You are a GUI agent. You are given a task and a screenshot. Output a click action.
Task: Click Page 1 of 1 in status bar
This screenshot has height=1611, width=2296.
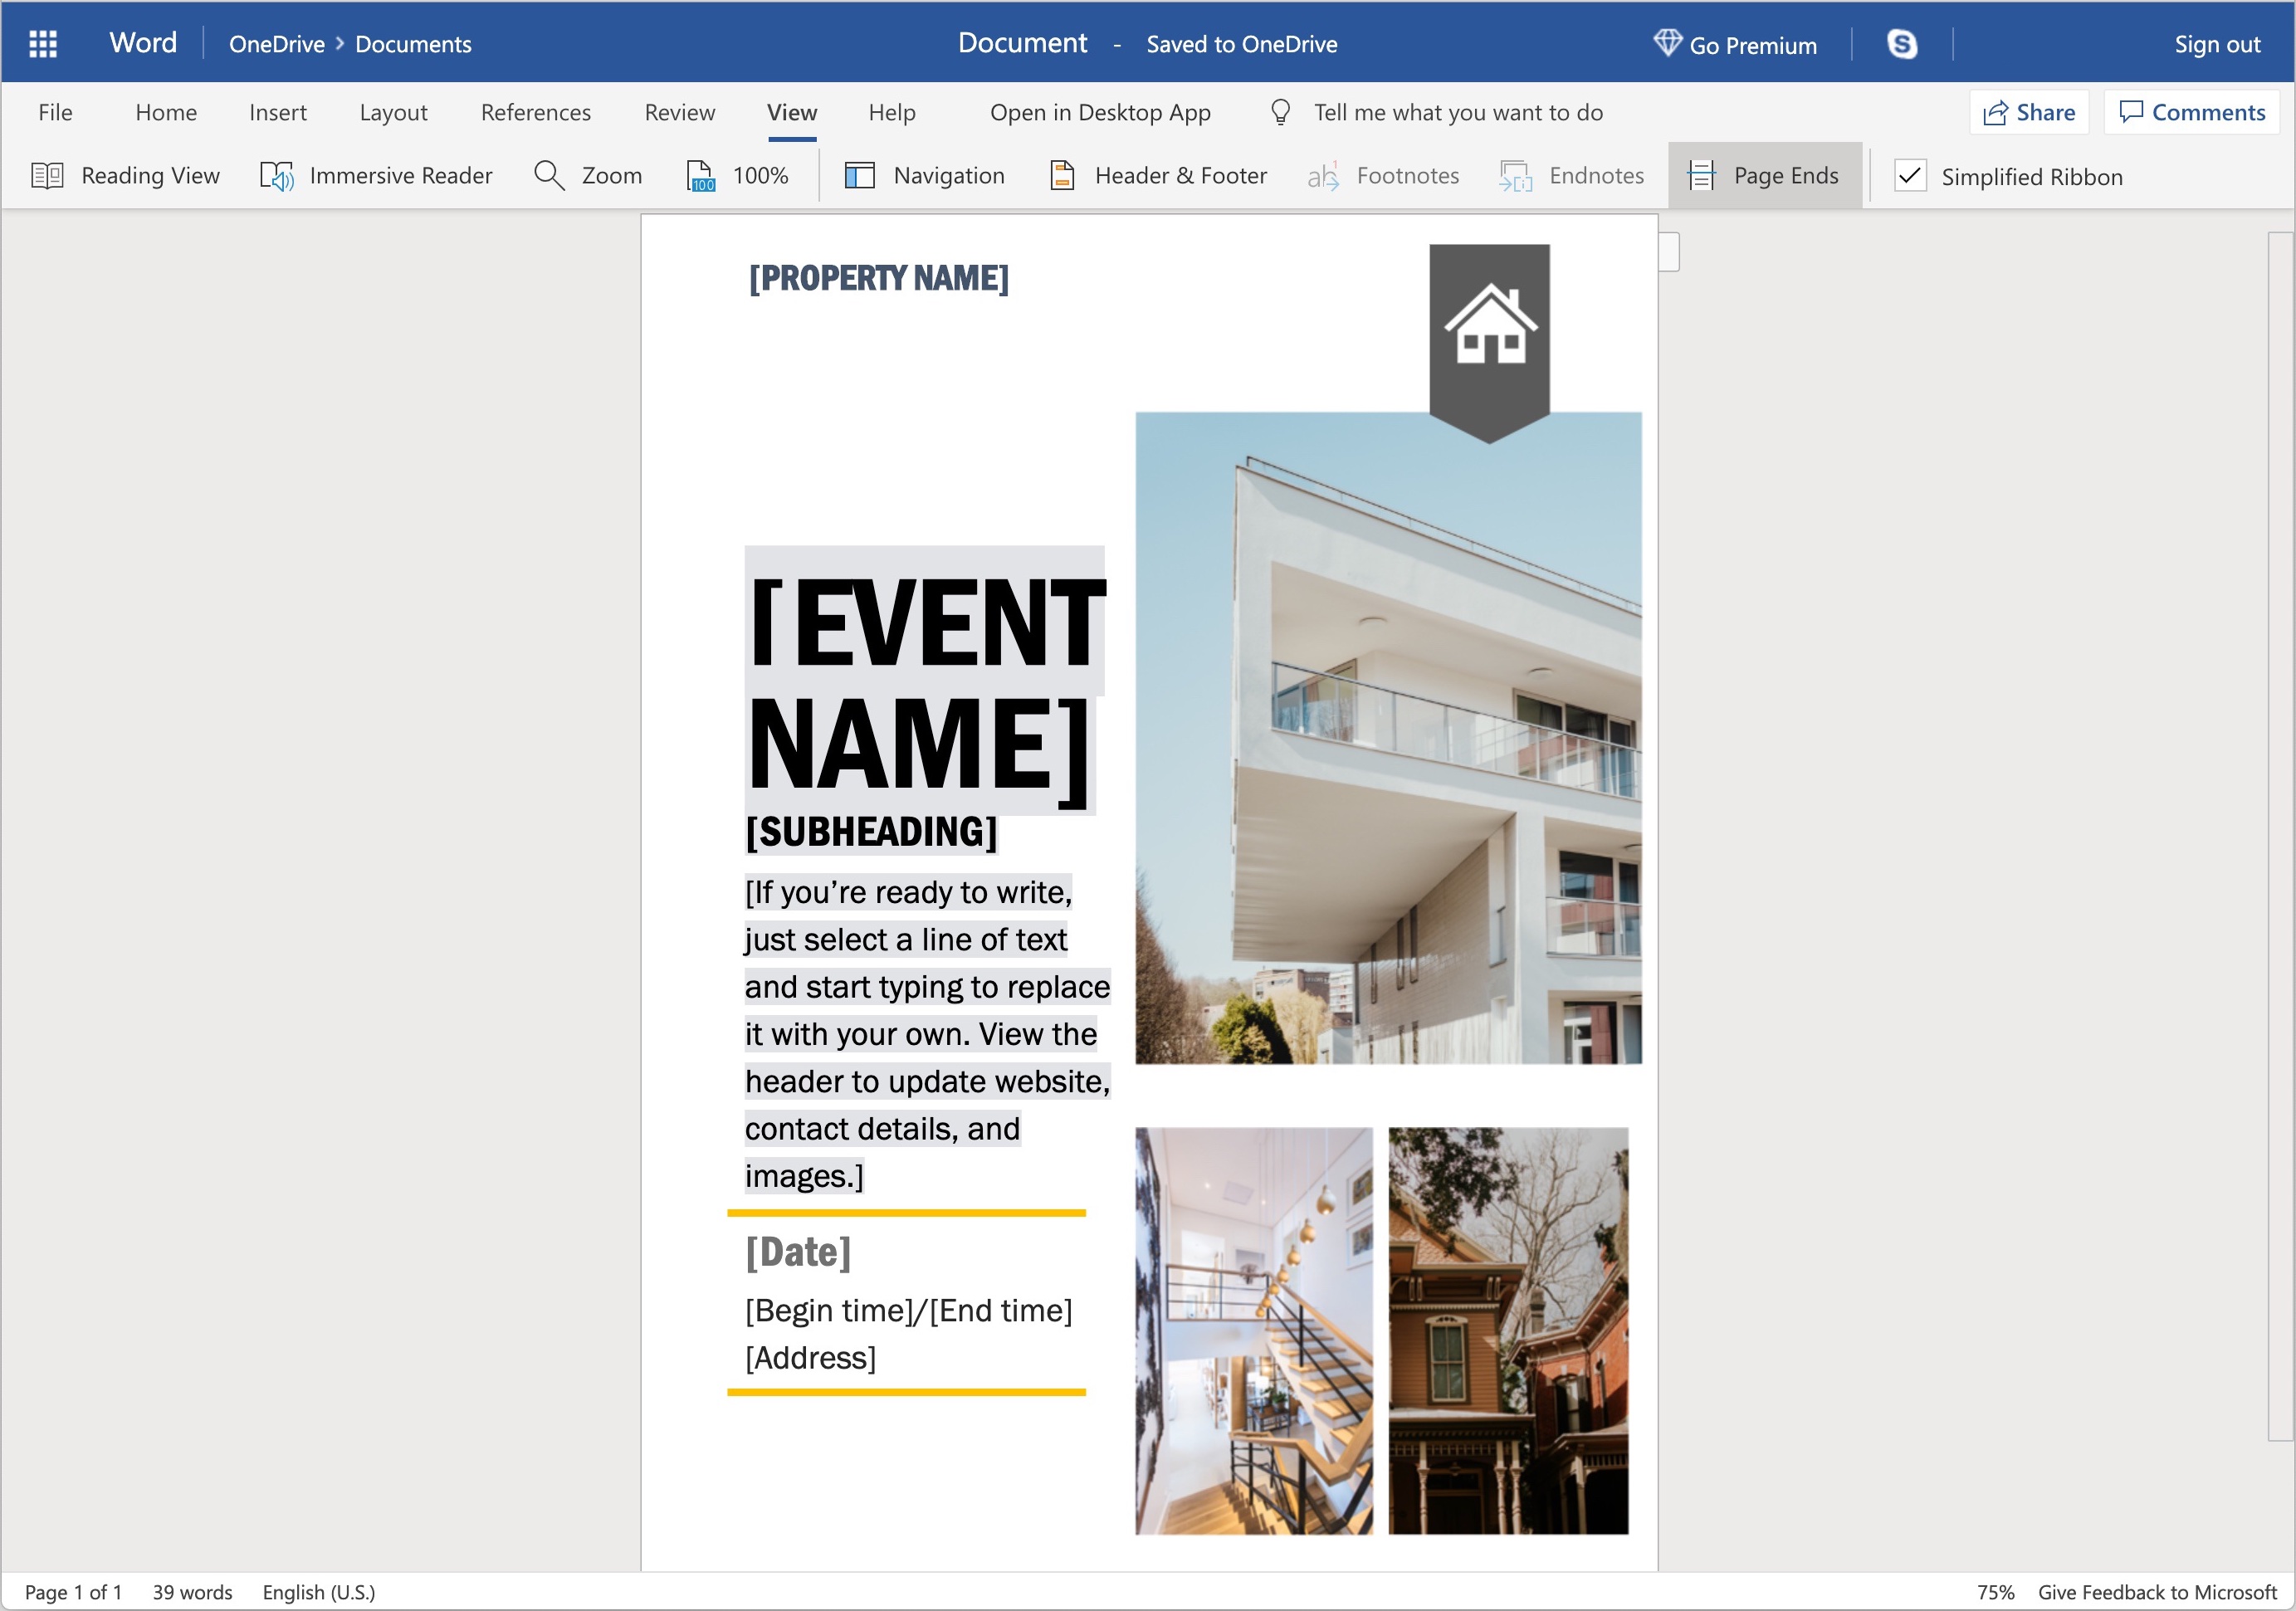point(73,1592)
